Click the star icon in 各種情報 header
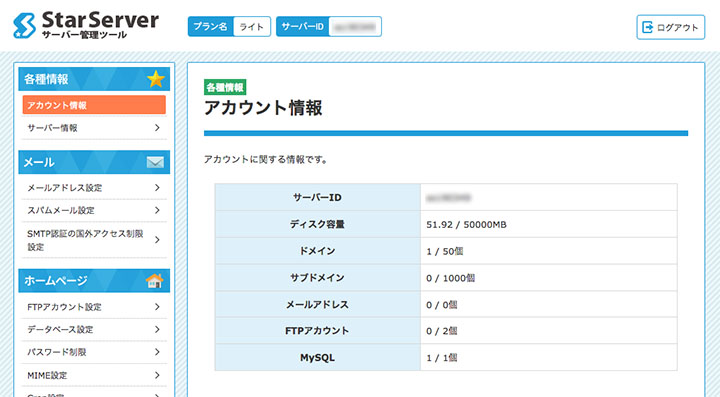 point(156,79)
